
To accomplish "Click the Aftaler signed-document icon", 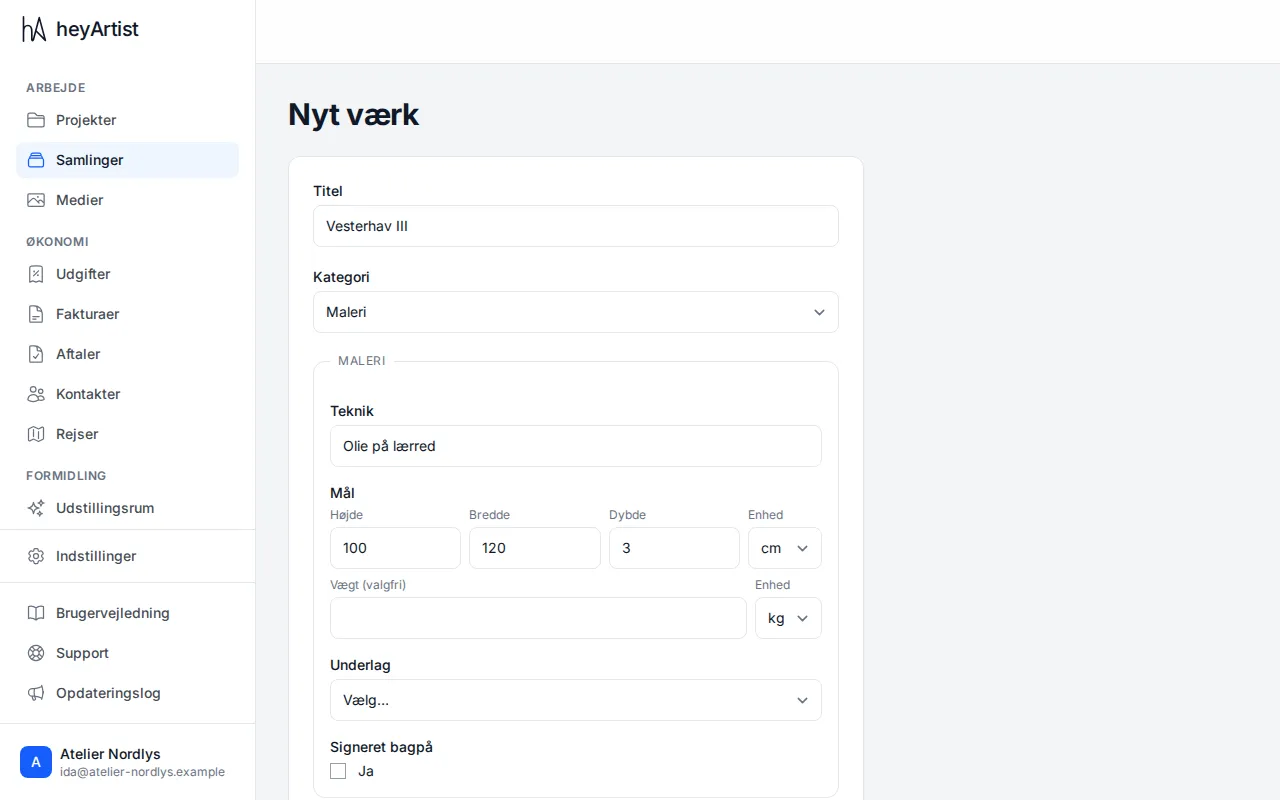I will coord(36,354).
